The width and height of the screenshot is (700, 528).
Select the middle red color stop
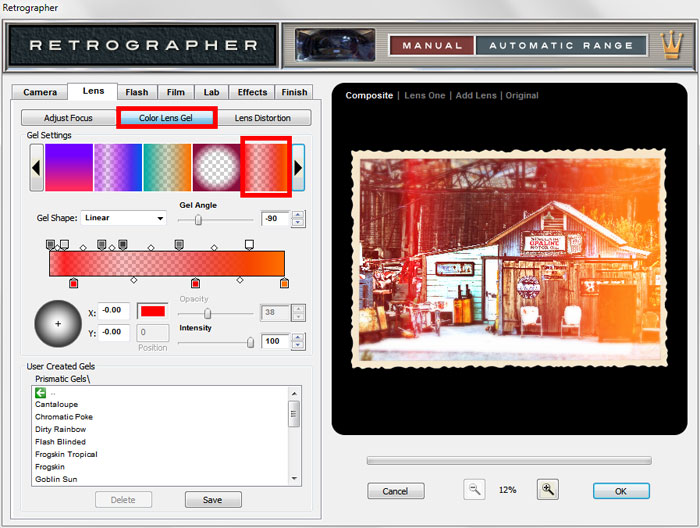[x=195, y=283]
